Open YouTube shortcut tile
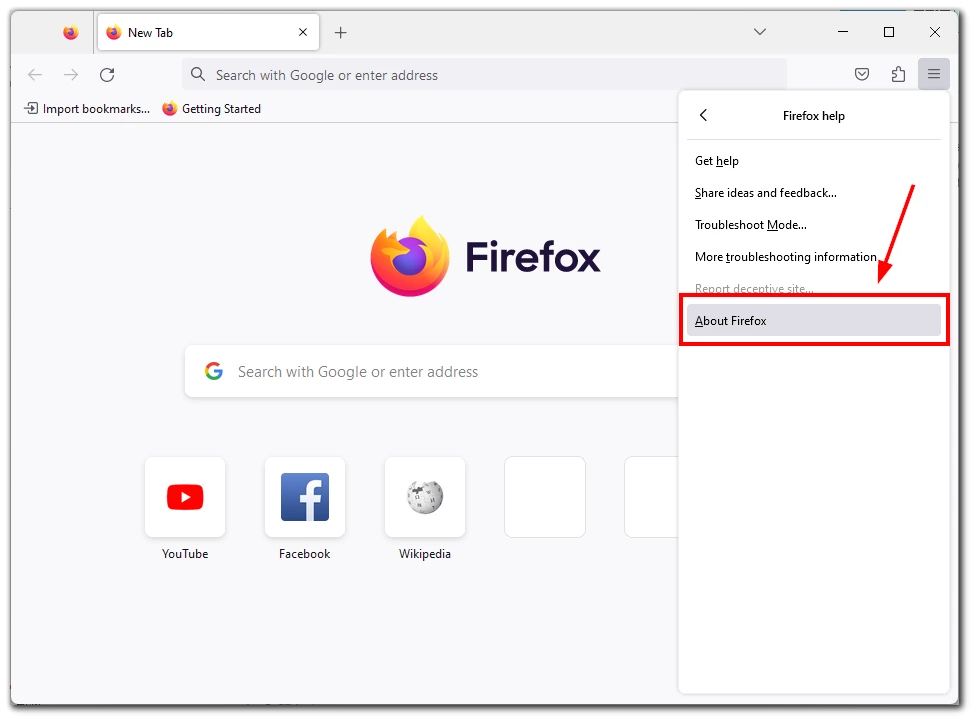Image resolution: width=977 pixels, height=723 pixels. [185, 497]
